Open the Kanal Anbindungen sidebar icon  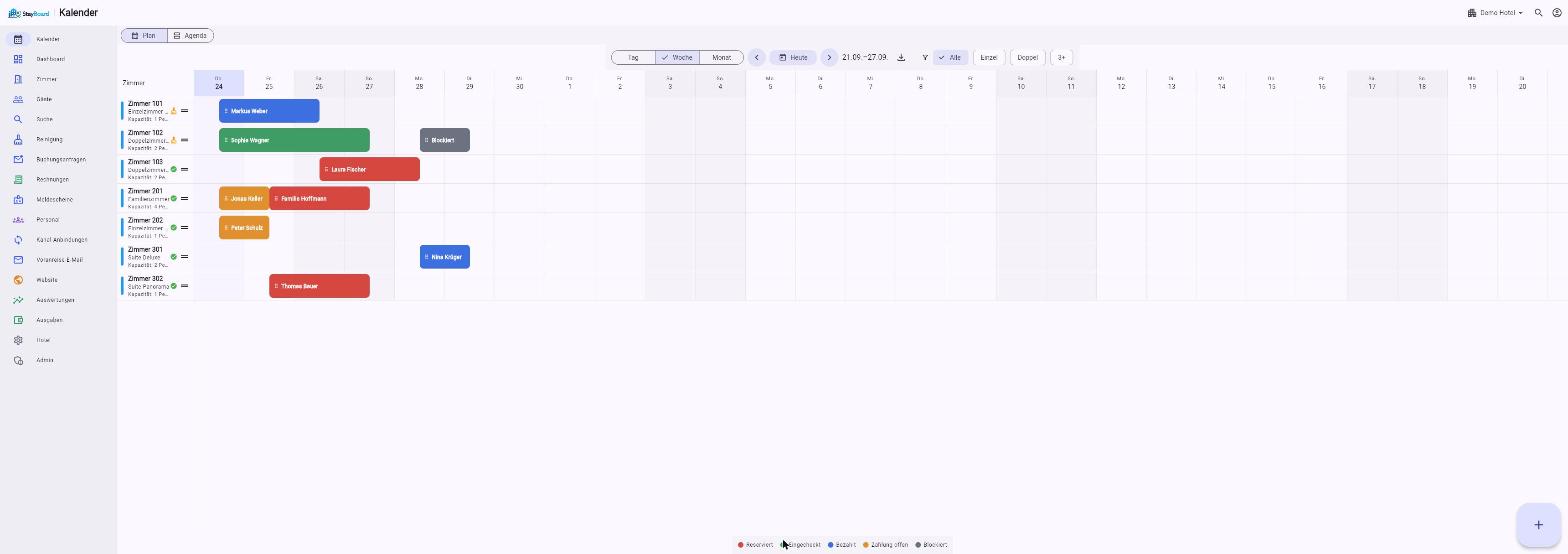tap(18, 240)
